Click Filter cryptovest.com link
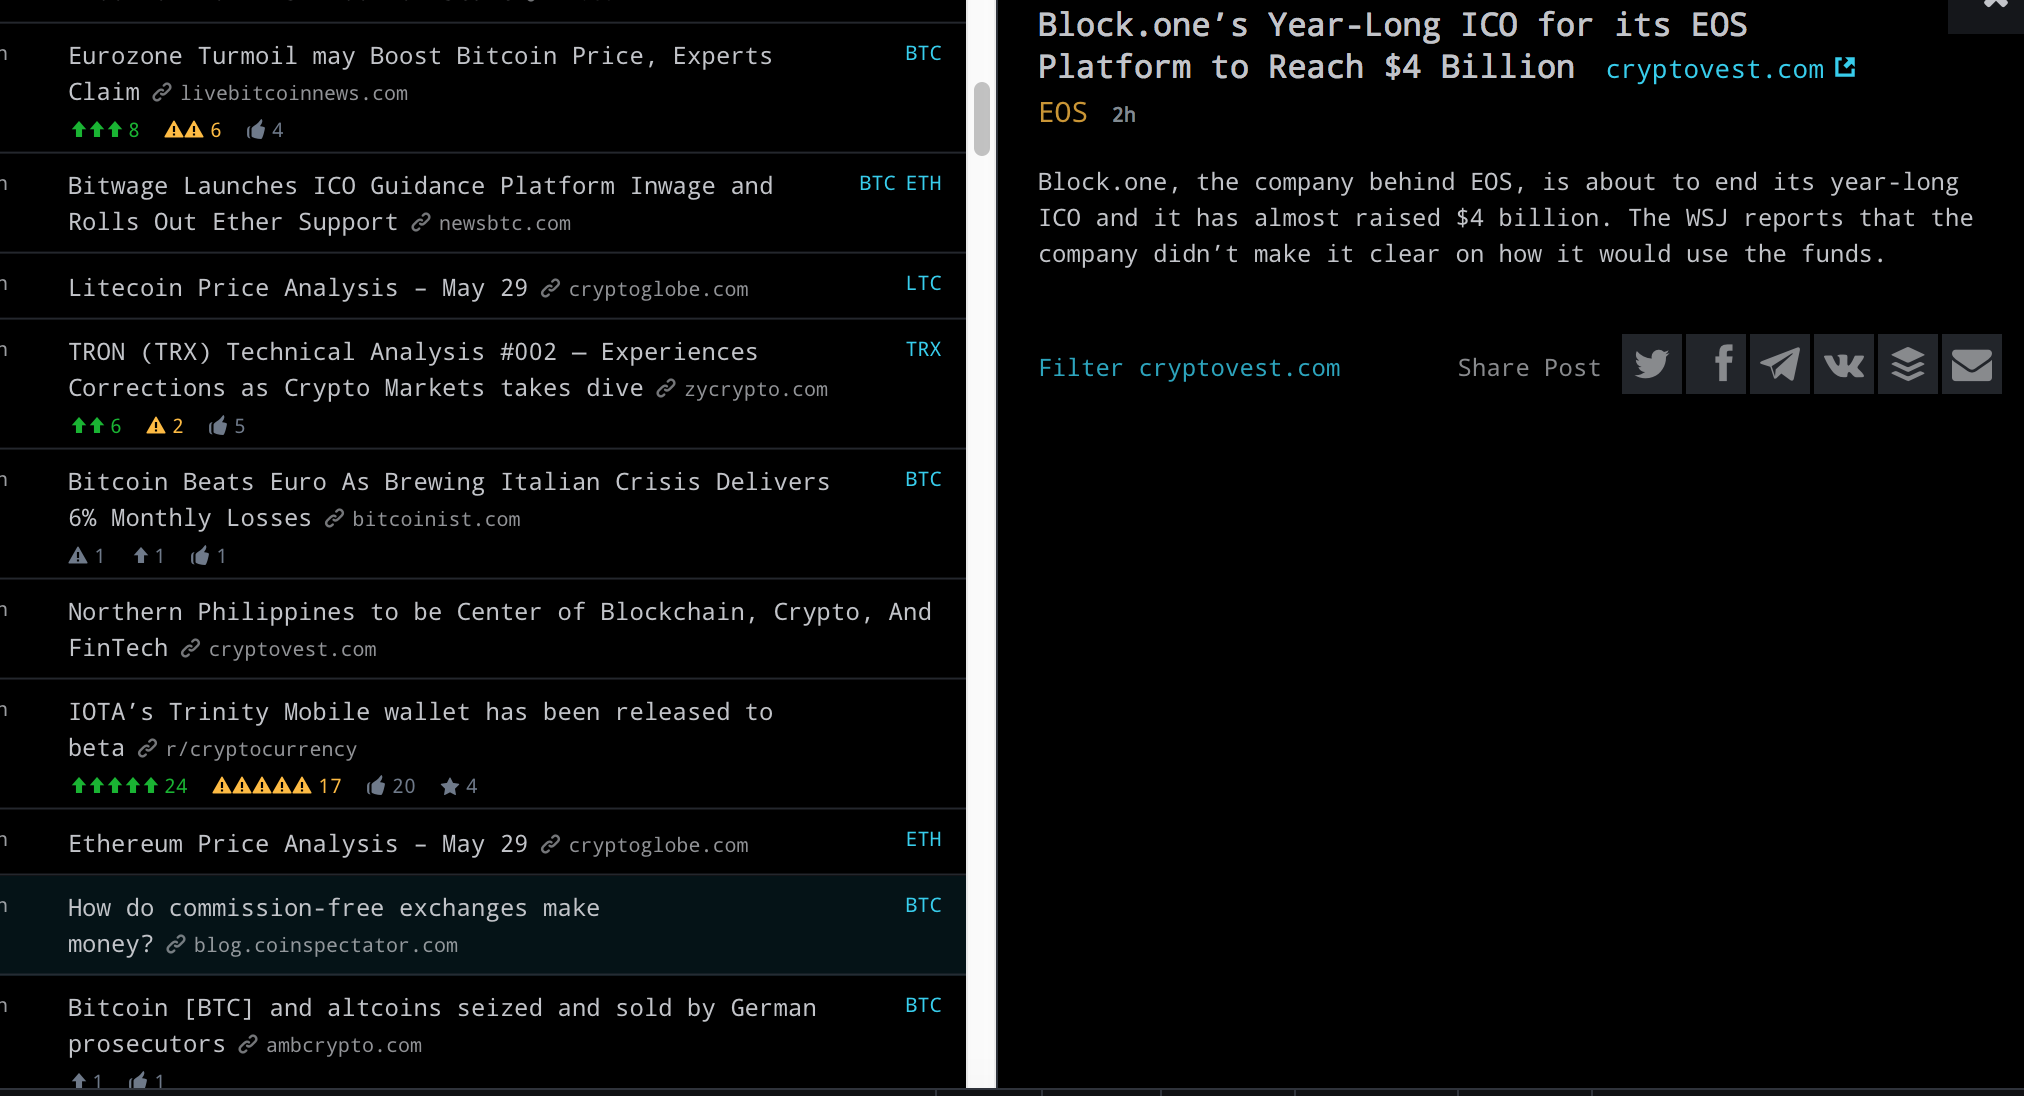This screenshot has height=1096, width=2024. click(x=1189, y=368)
